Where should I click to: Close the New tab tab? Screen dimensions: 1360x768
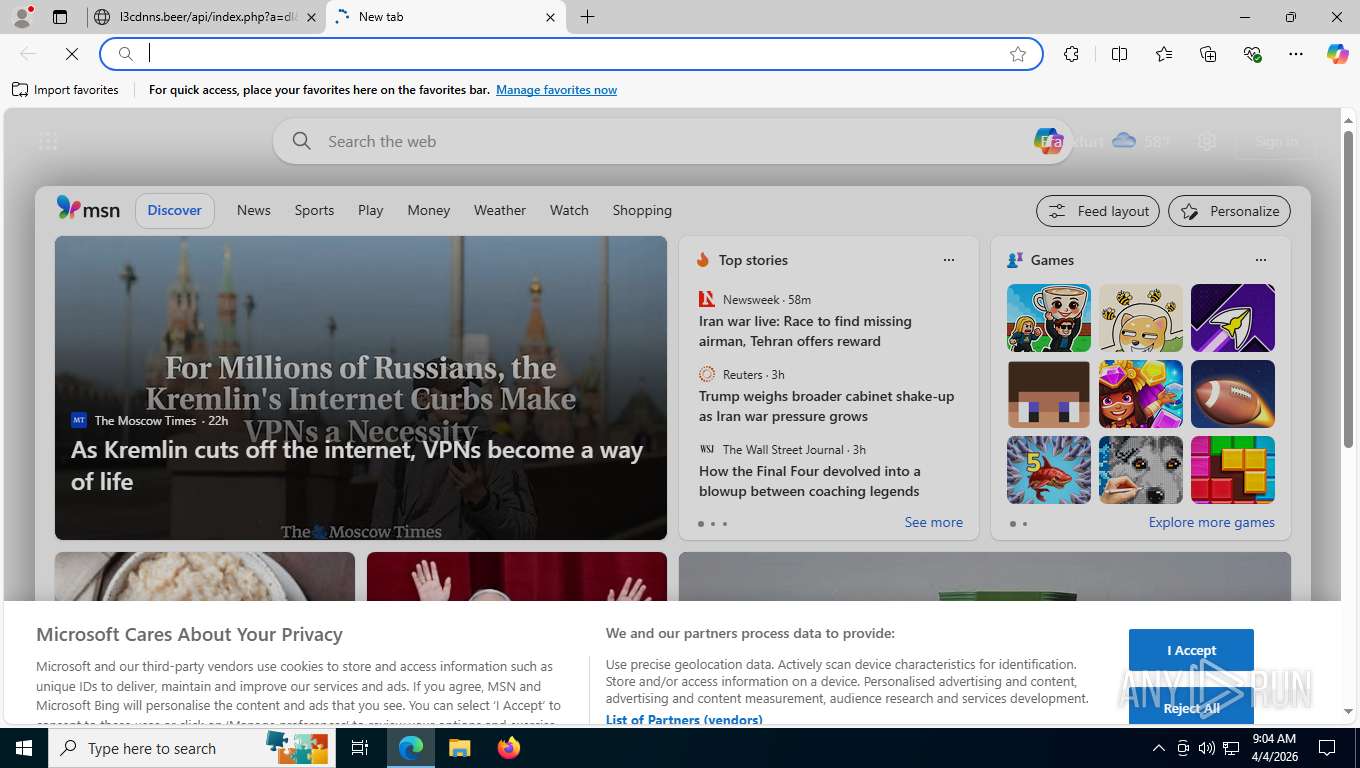tap(550, 17)
